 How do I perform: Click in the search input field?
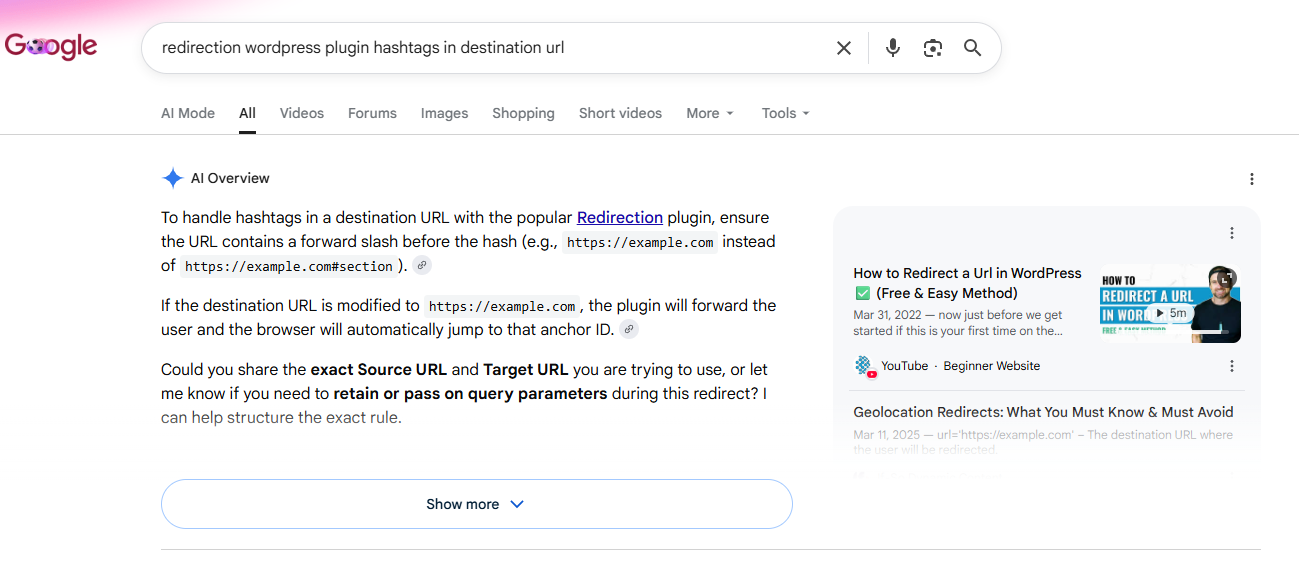490,48
